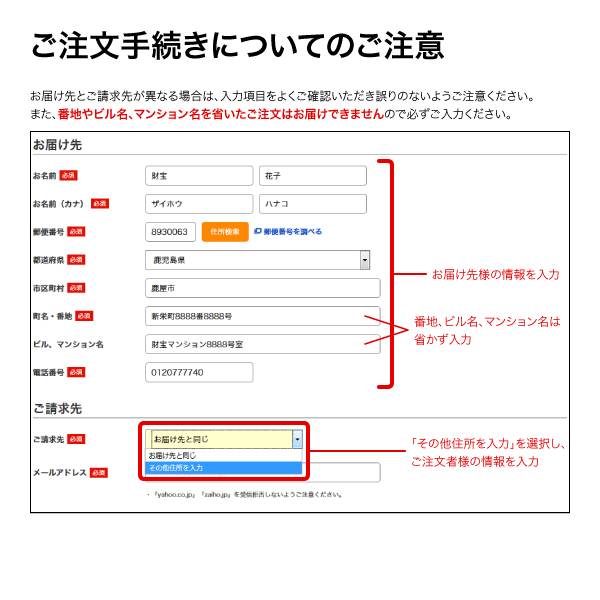This screenshot has height=600, width=600.
Task: Focus the kana field with ハナコ
Action: 312,204
